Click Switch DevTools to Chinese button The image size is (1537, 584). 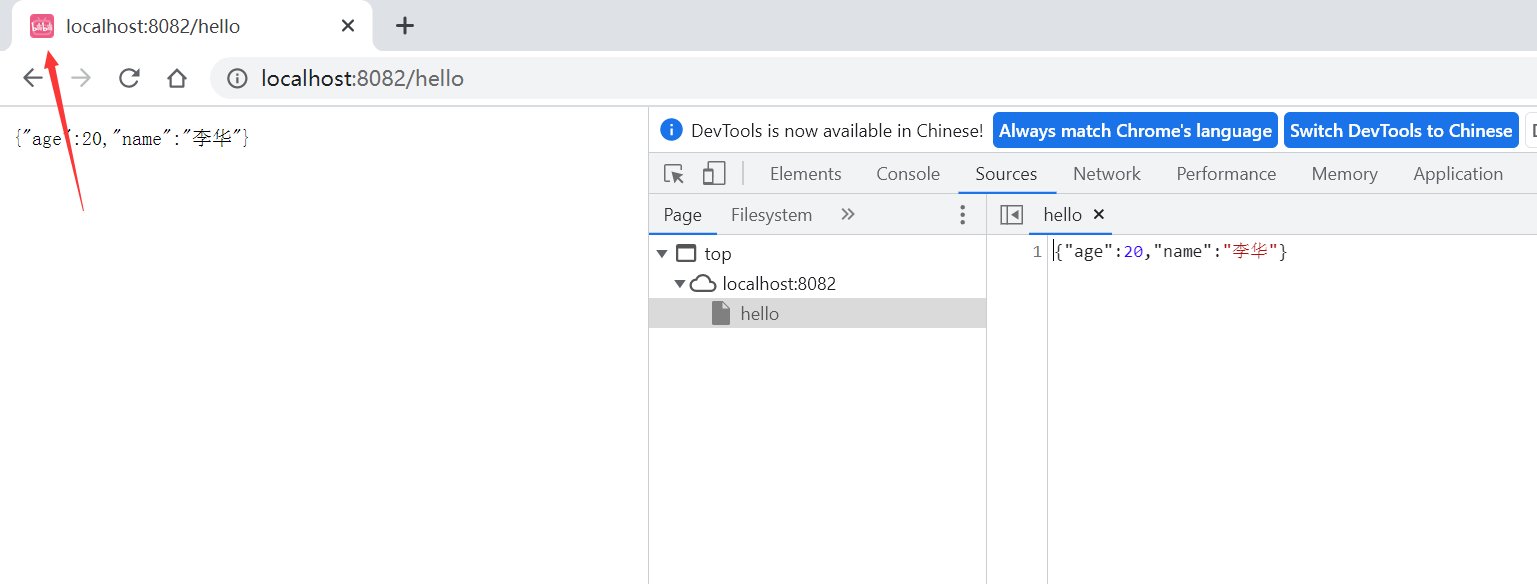(1401, 130)
